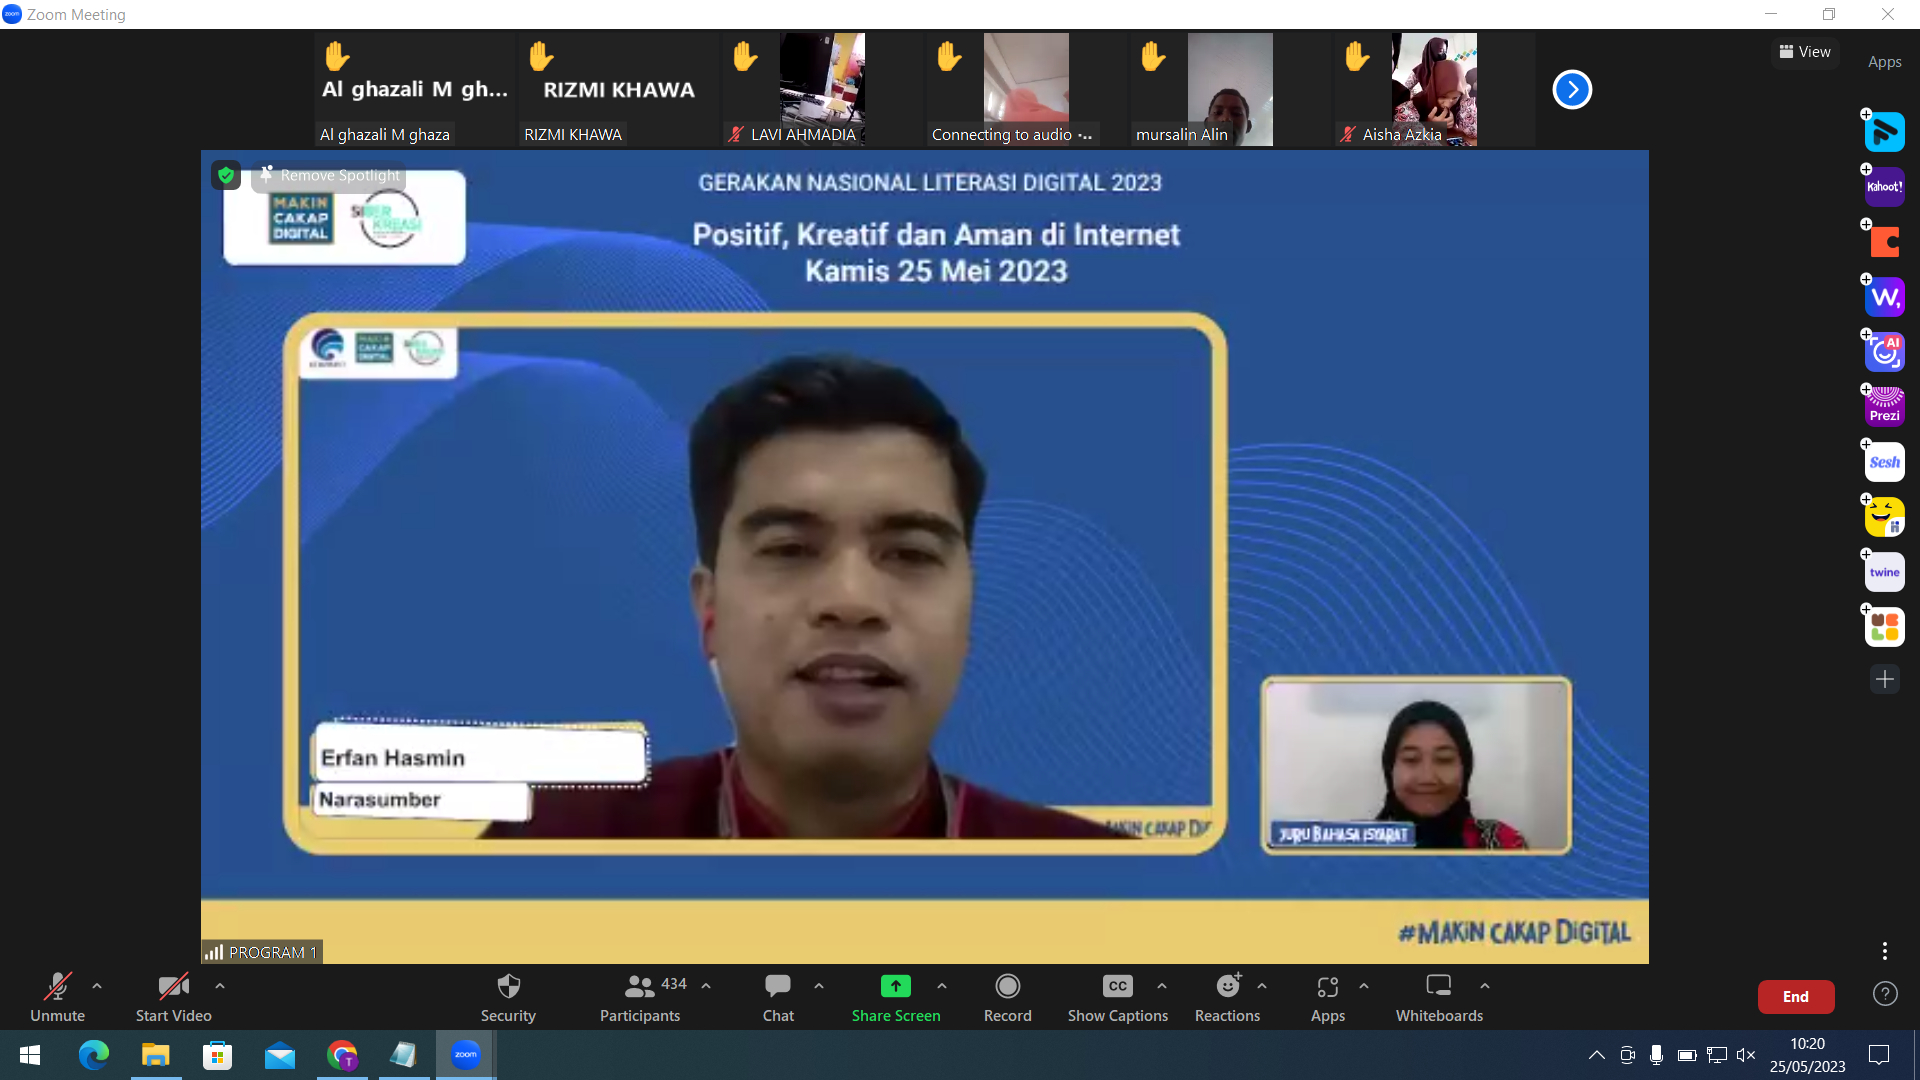Image resolution: width=1920 pixels, height=1080 pixels.
Task: Open the Prezi app in sidebar
Action: [x=1885, y=407]
